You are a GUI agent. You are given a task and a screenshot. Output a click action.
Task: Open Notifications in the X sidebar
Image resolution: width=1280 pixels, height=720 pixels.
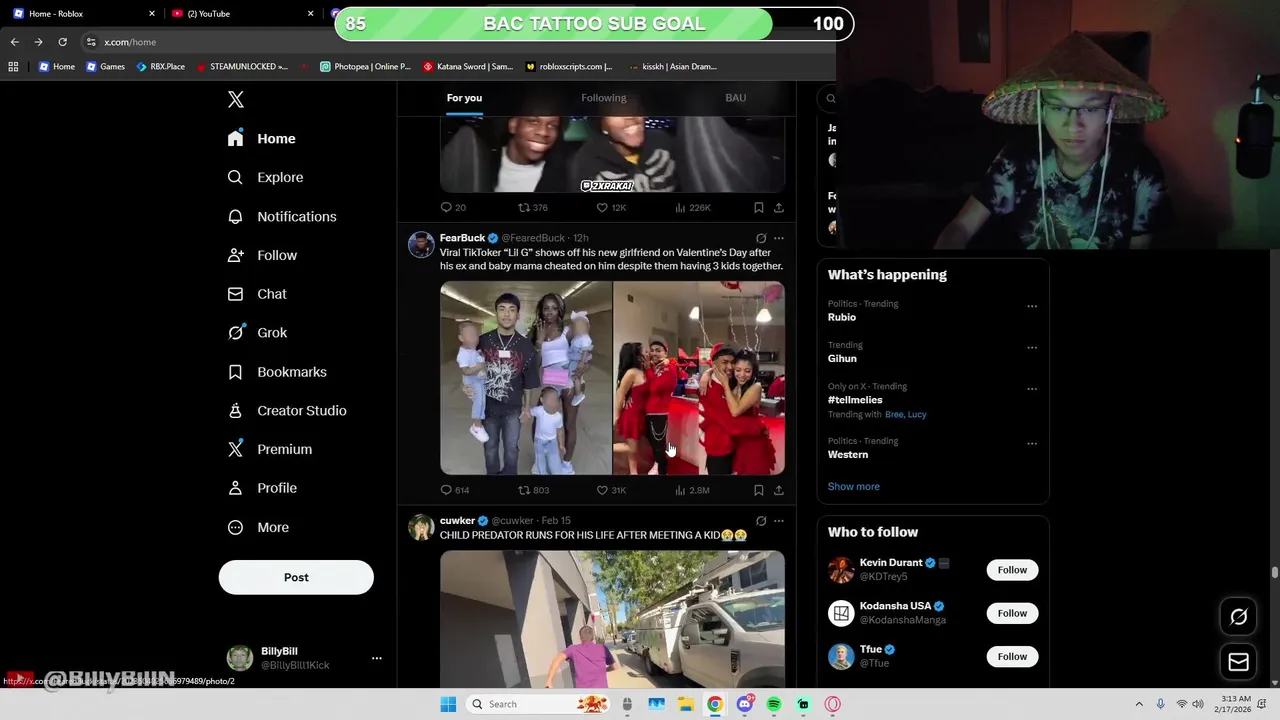point(282,216)
